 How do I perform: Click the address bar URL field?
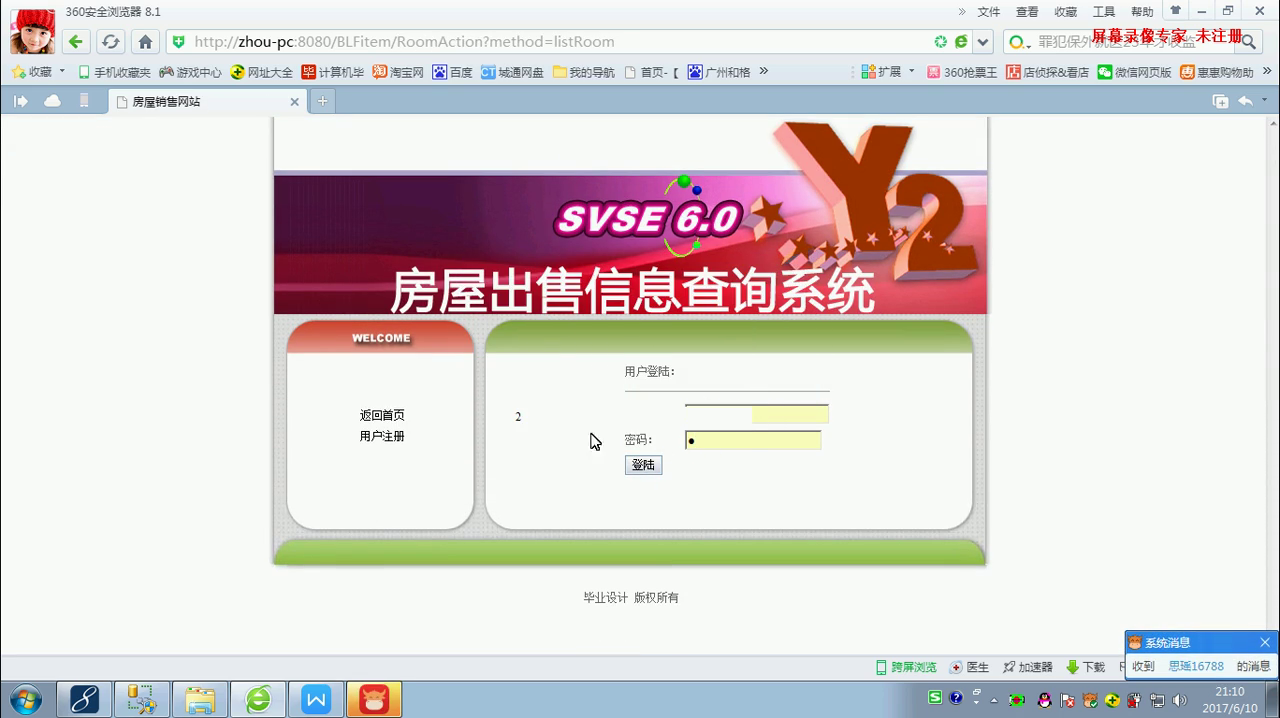(560, 42)
